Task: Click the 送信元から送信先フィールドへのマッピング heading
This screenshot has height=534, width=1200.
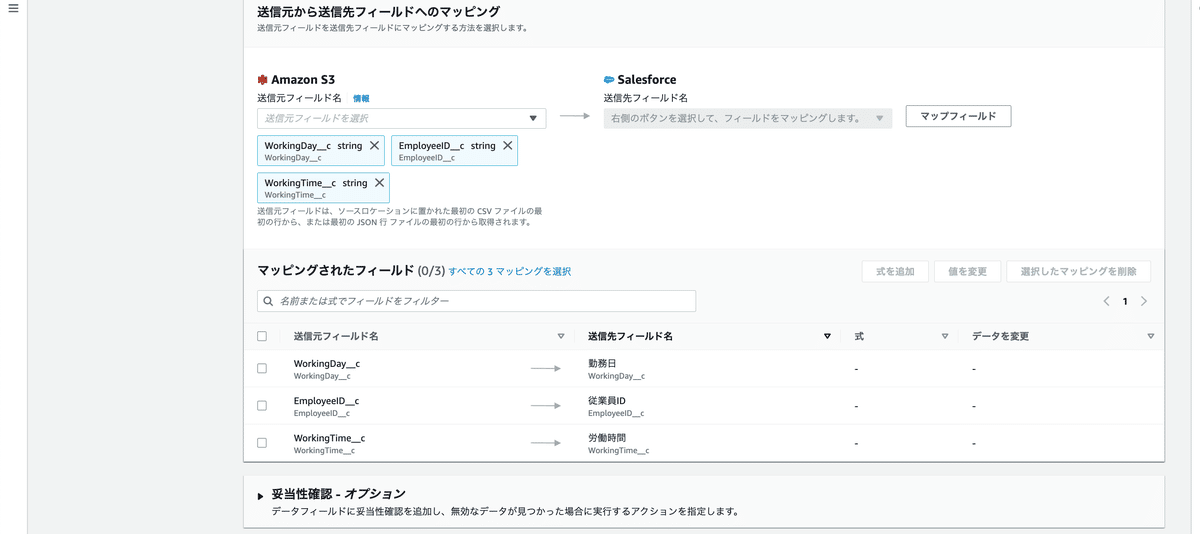Action: click(378, 12)
